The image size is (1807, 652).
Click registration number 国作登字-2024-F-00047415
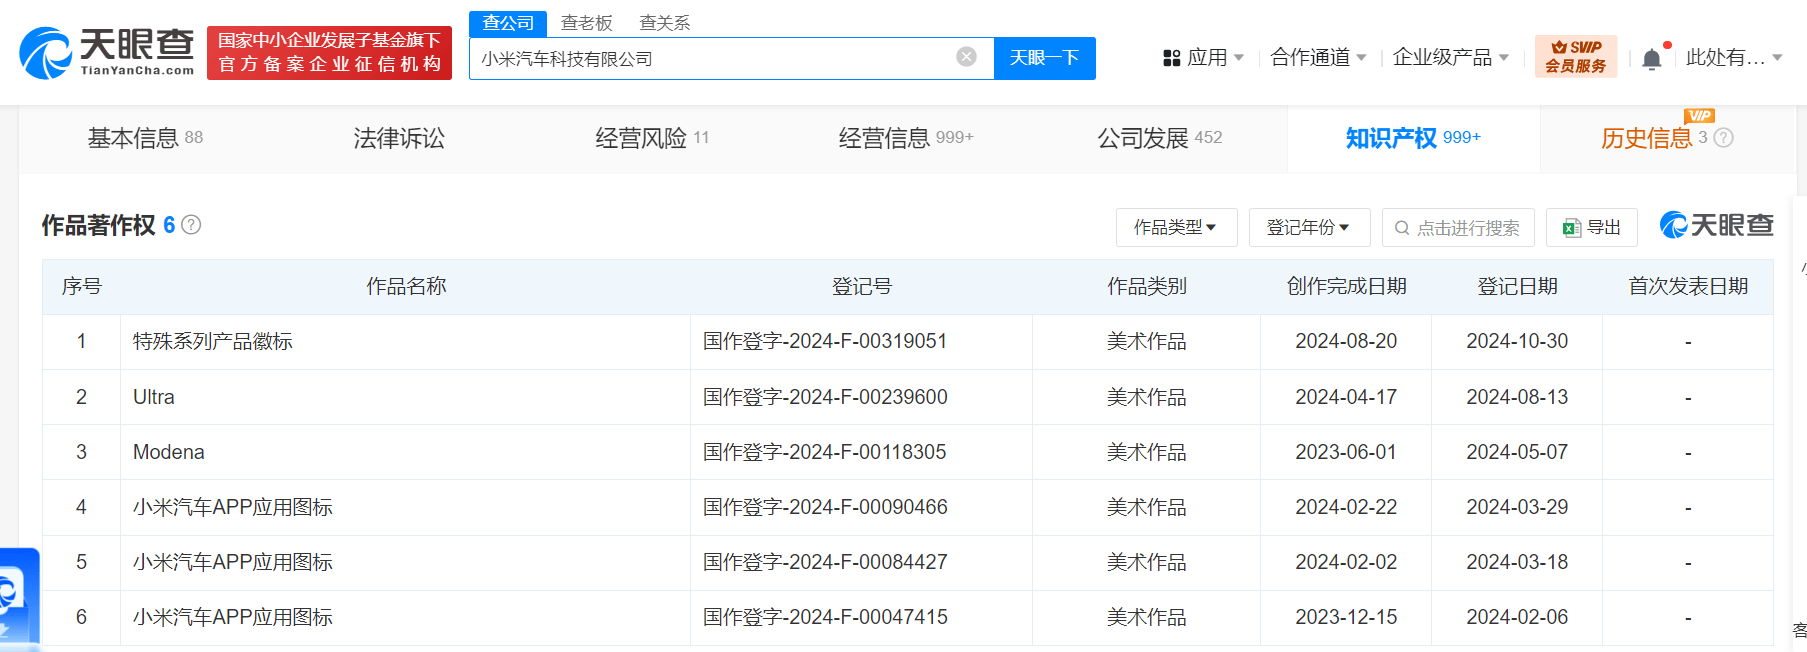(824, 617)
